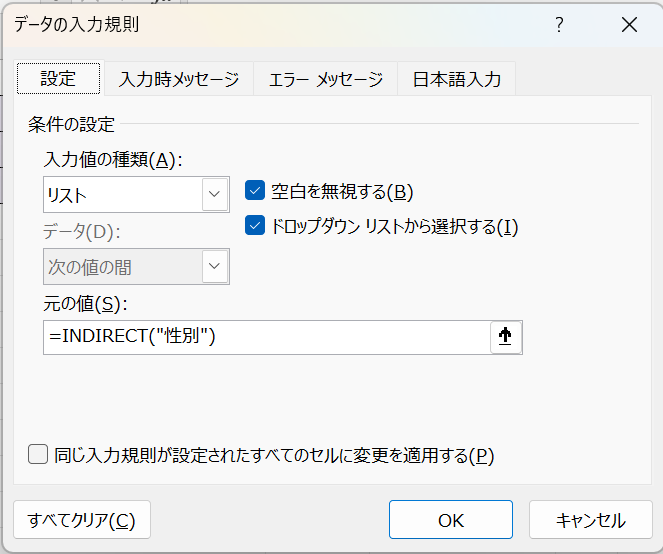Close the データの入力規則 dialog
The height and width of the screenshot is (554, 663).
click(x=628, y=25)
